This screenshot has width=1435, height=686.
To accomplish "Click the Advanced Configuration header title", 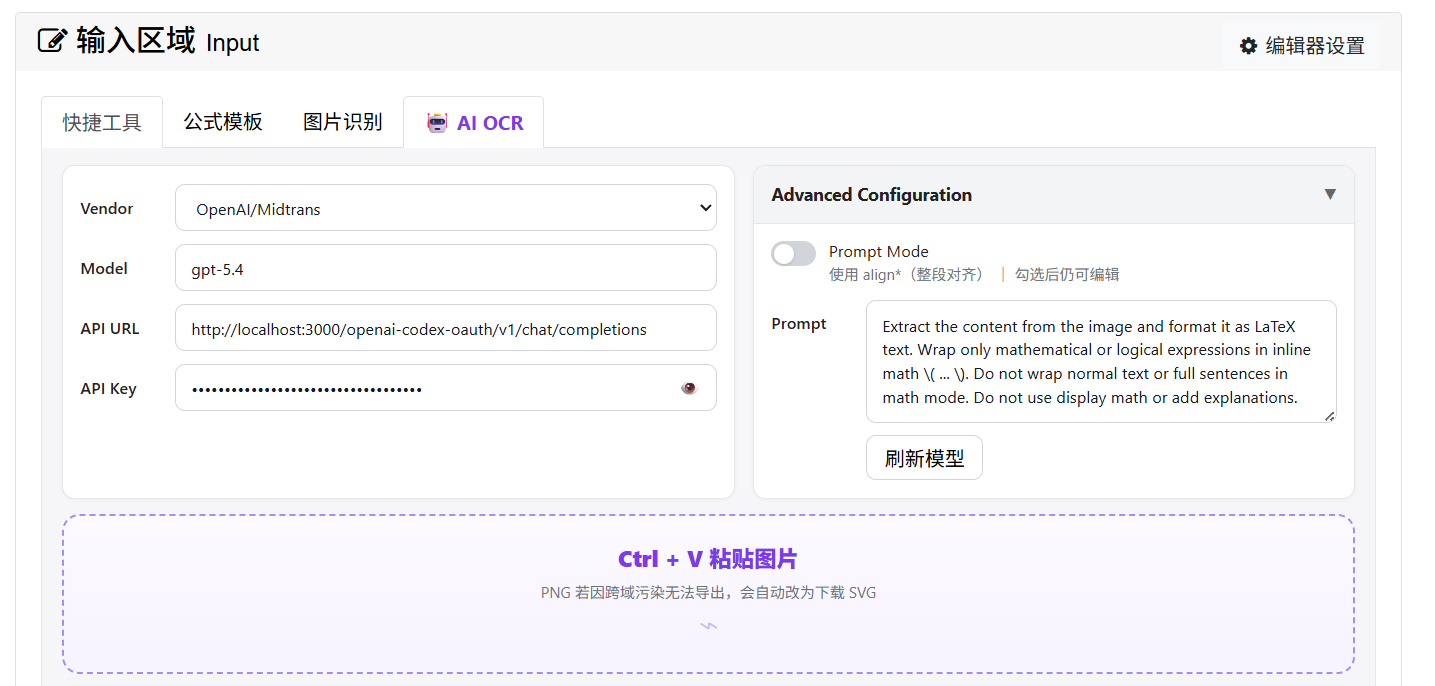I will [x=871, y=195].
